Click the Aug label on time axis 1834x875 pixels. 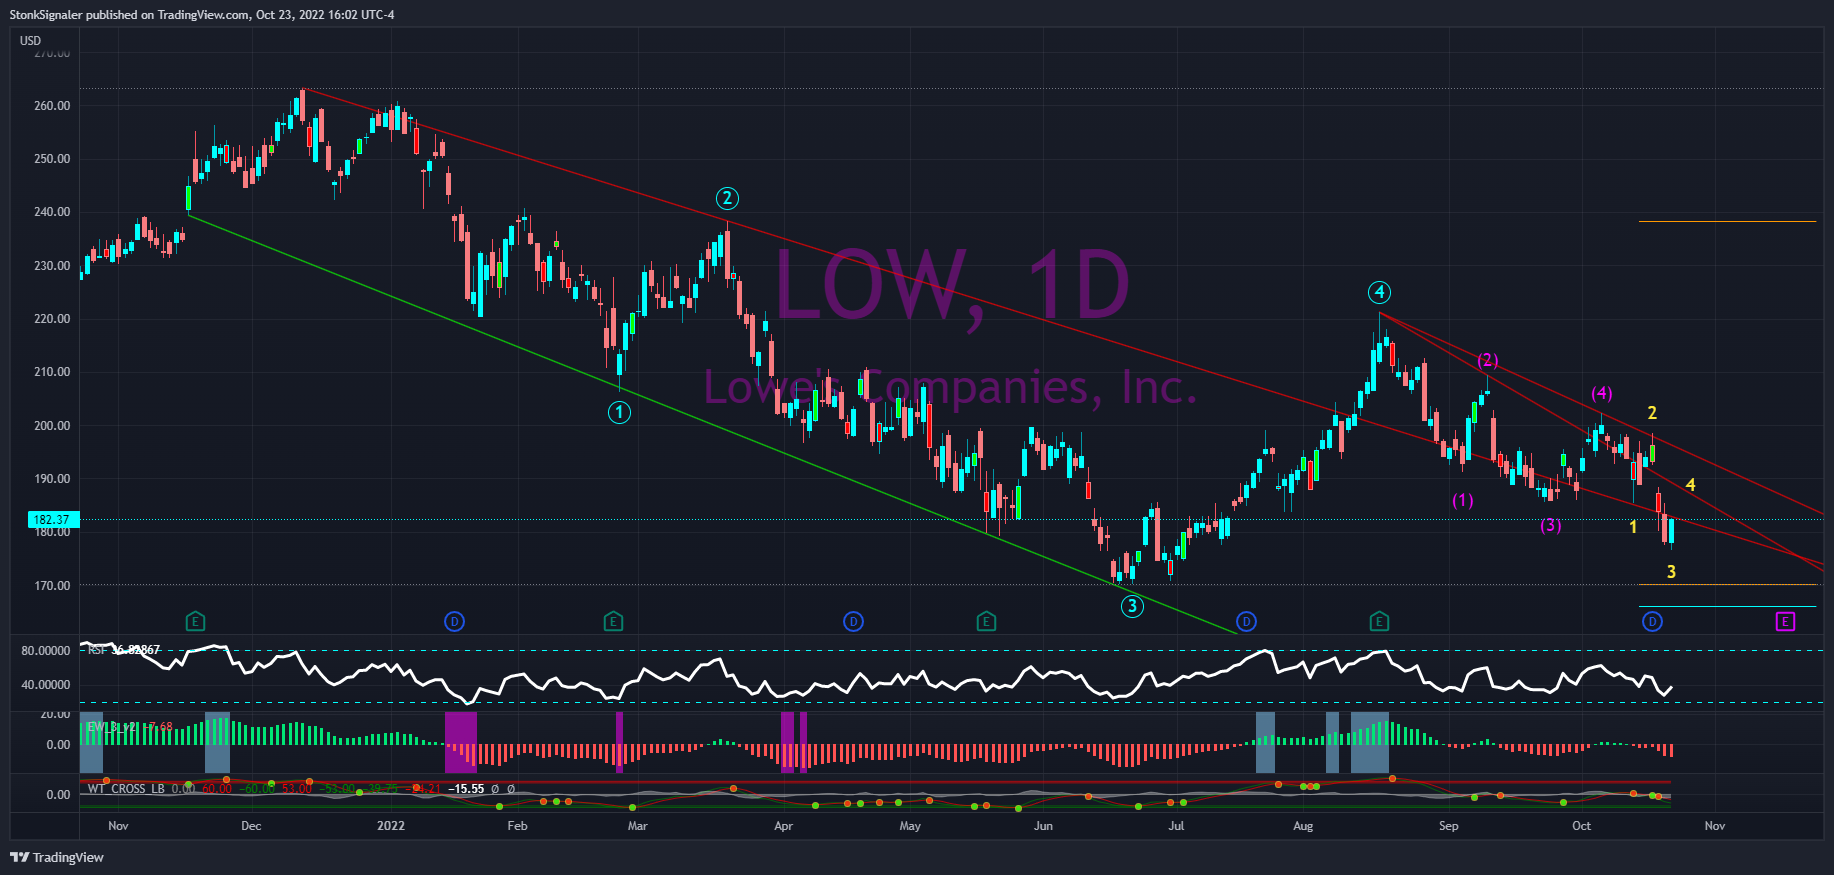tap(1303, 826)
